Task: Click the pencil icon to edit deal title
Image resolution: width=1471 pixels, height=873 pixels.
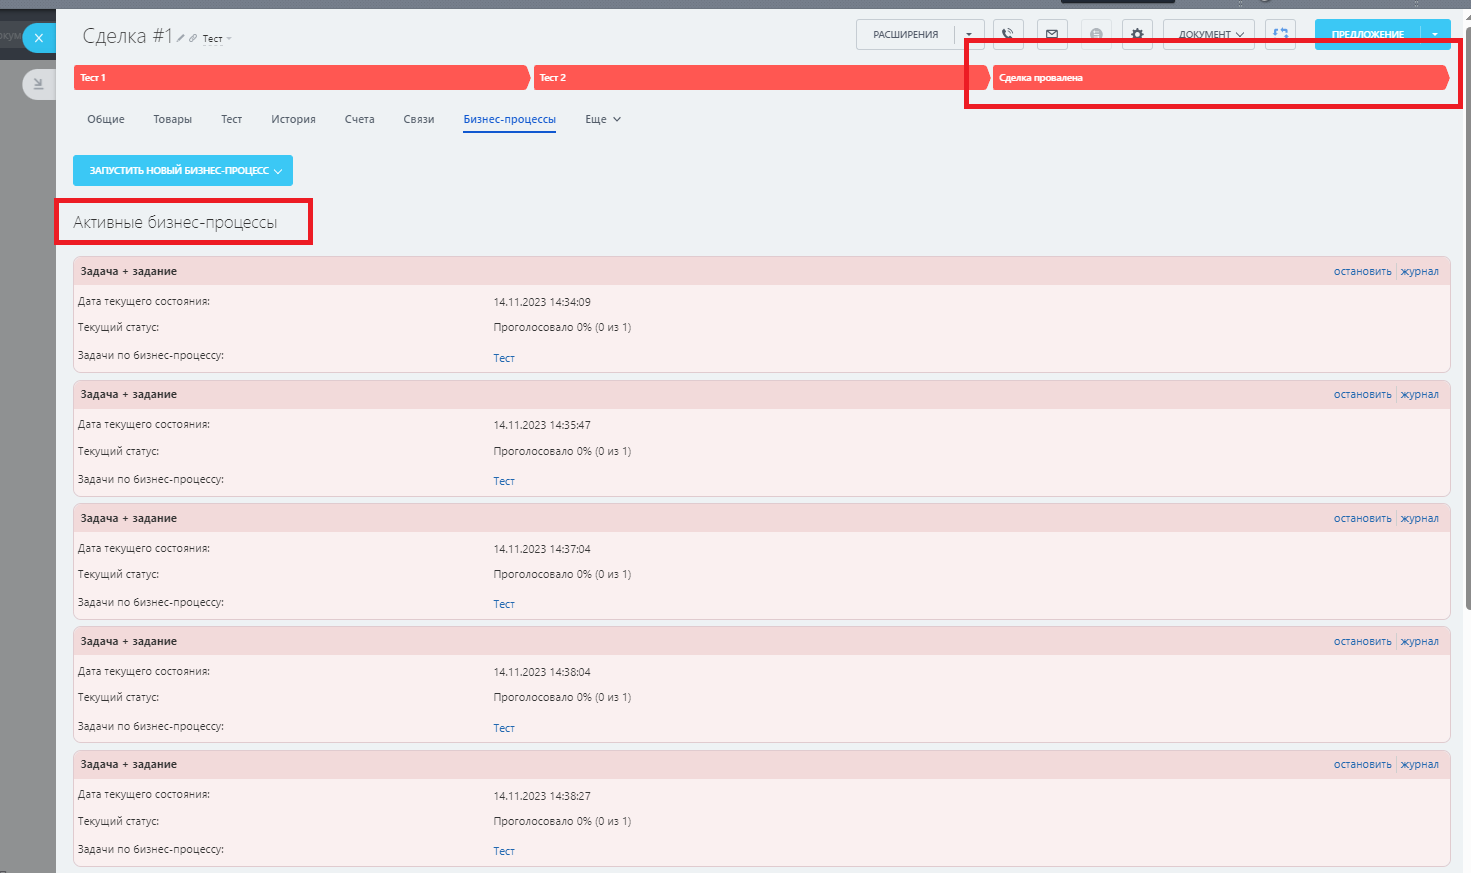Action: pyautogui.click(x=181, y=38)
